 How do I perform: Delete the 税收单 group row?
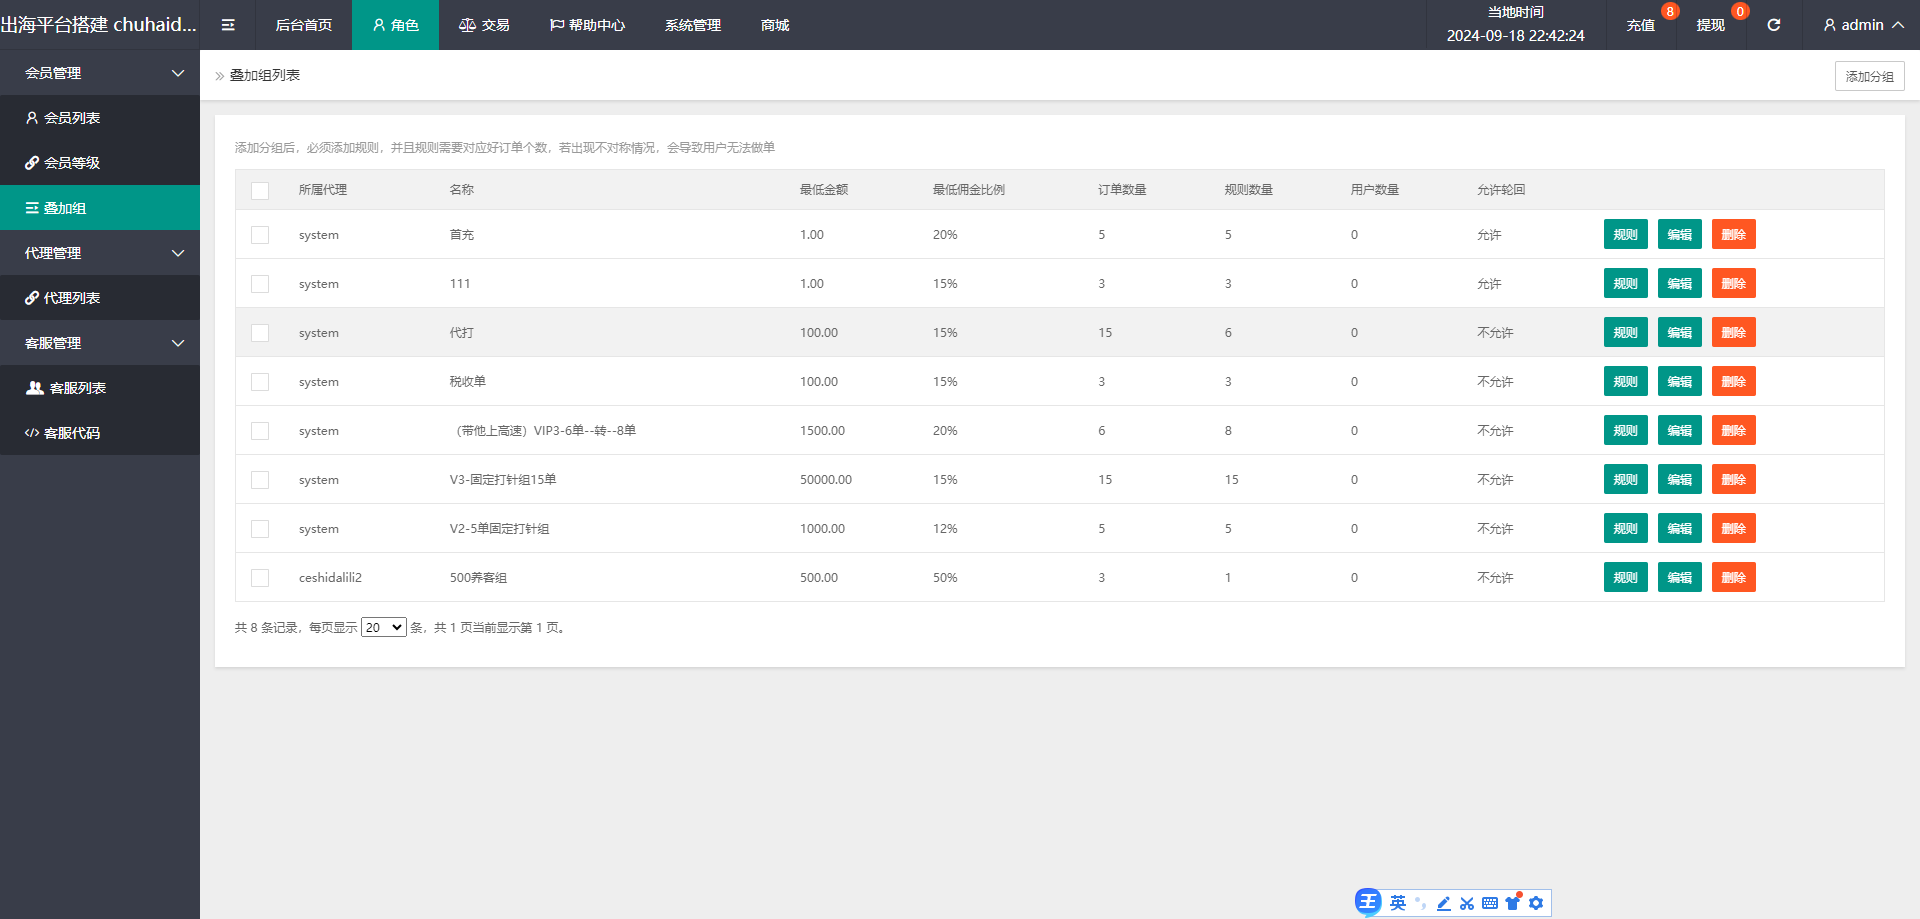[1733, 382]
